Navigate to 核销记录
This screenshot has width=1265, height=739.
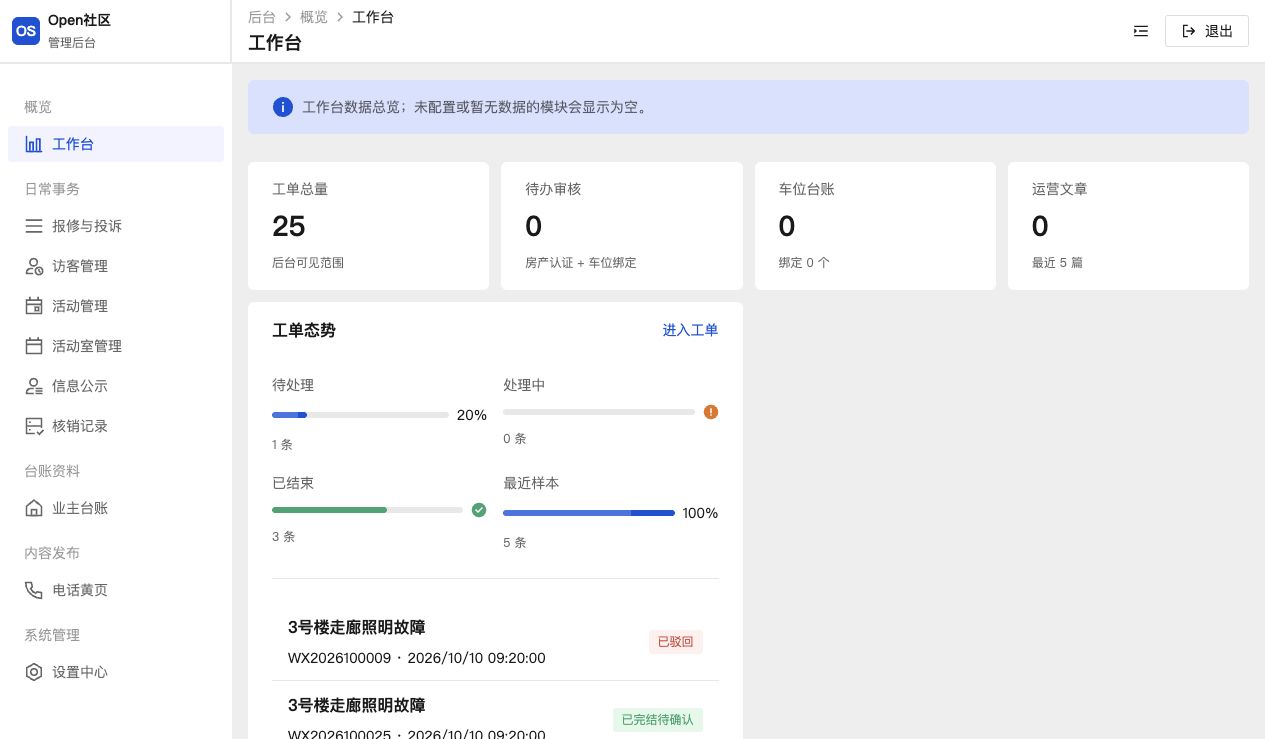click(x=116, y=426)
